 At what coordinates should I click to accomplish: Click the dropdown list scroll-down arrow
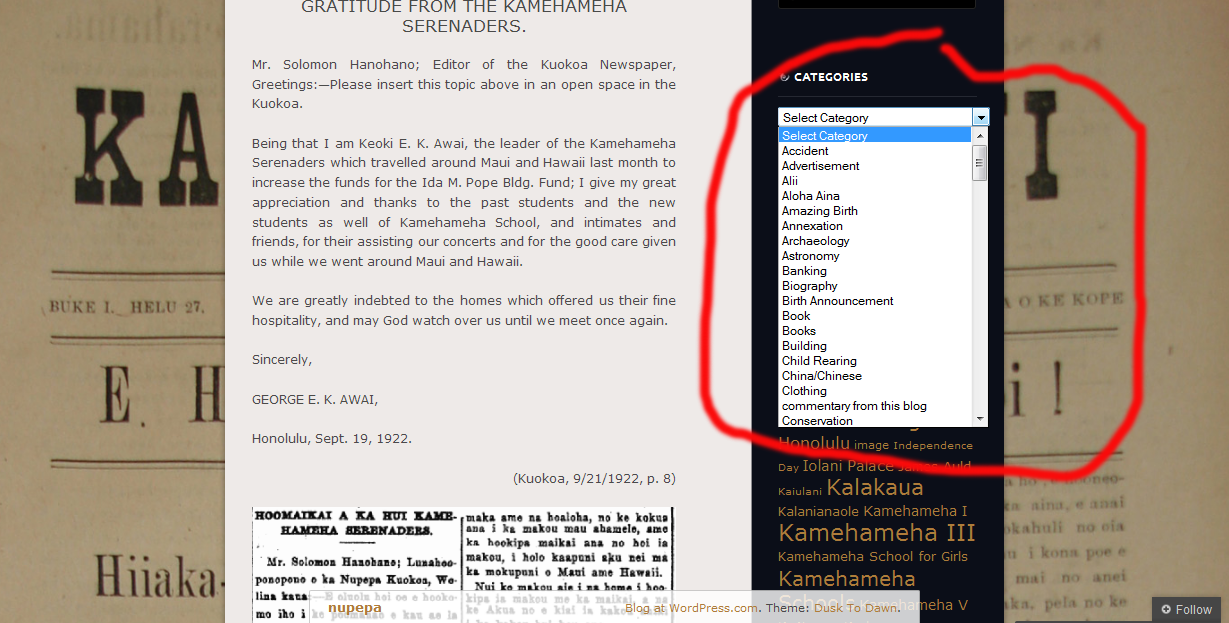coord(980,419)
